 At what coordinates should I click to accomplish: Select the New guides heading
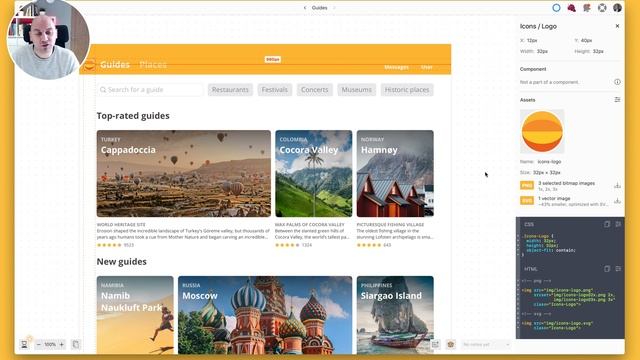tap(122, 262)
